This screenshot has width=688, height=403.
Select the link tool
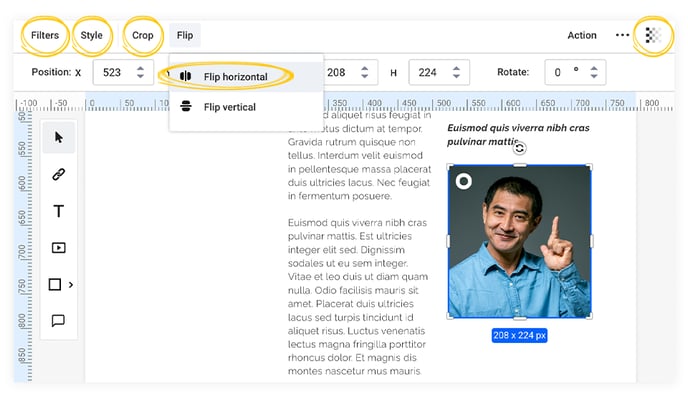[59, 174]
